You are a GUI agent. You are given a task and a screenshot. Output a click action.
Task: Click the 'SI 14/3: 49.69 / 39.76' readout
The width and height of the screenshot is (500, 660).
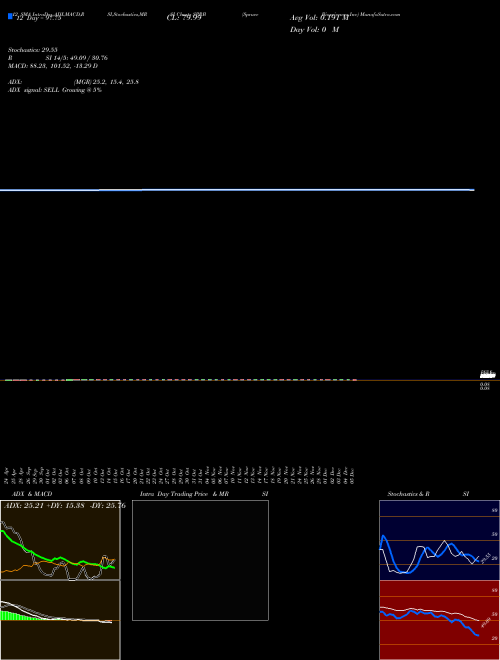[77, 58]
